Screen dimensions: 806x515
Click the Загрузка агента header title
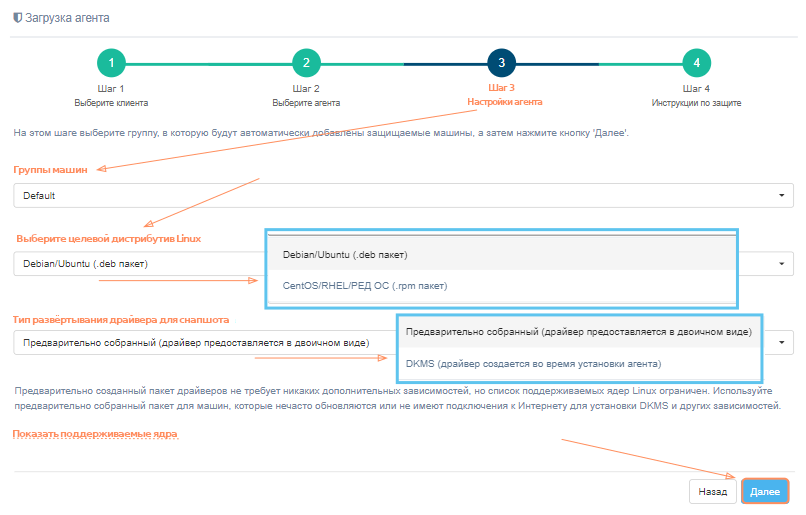click(x=68, y=18)
